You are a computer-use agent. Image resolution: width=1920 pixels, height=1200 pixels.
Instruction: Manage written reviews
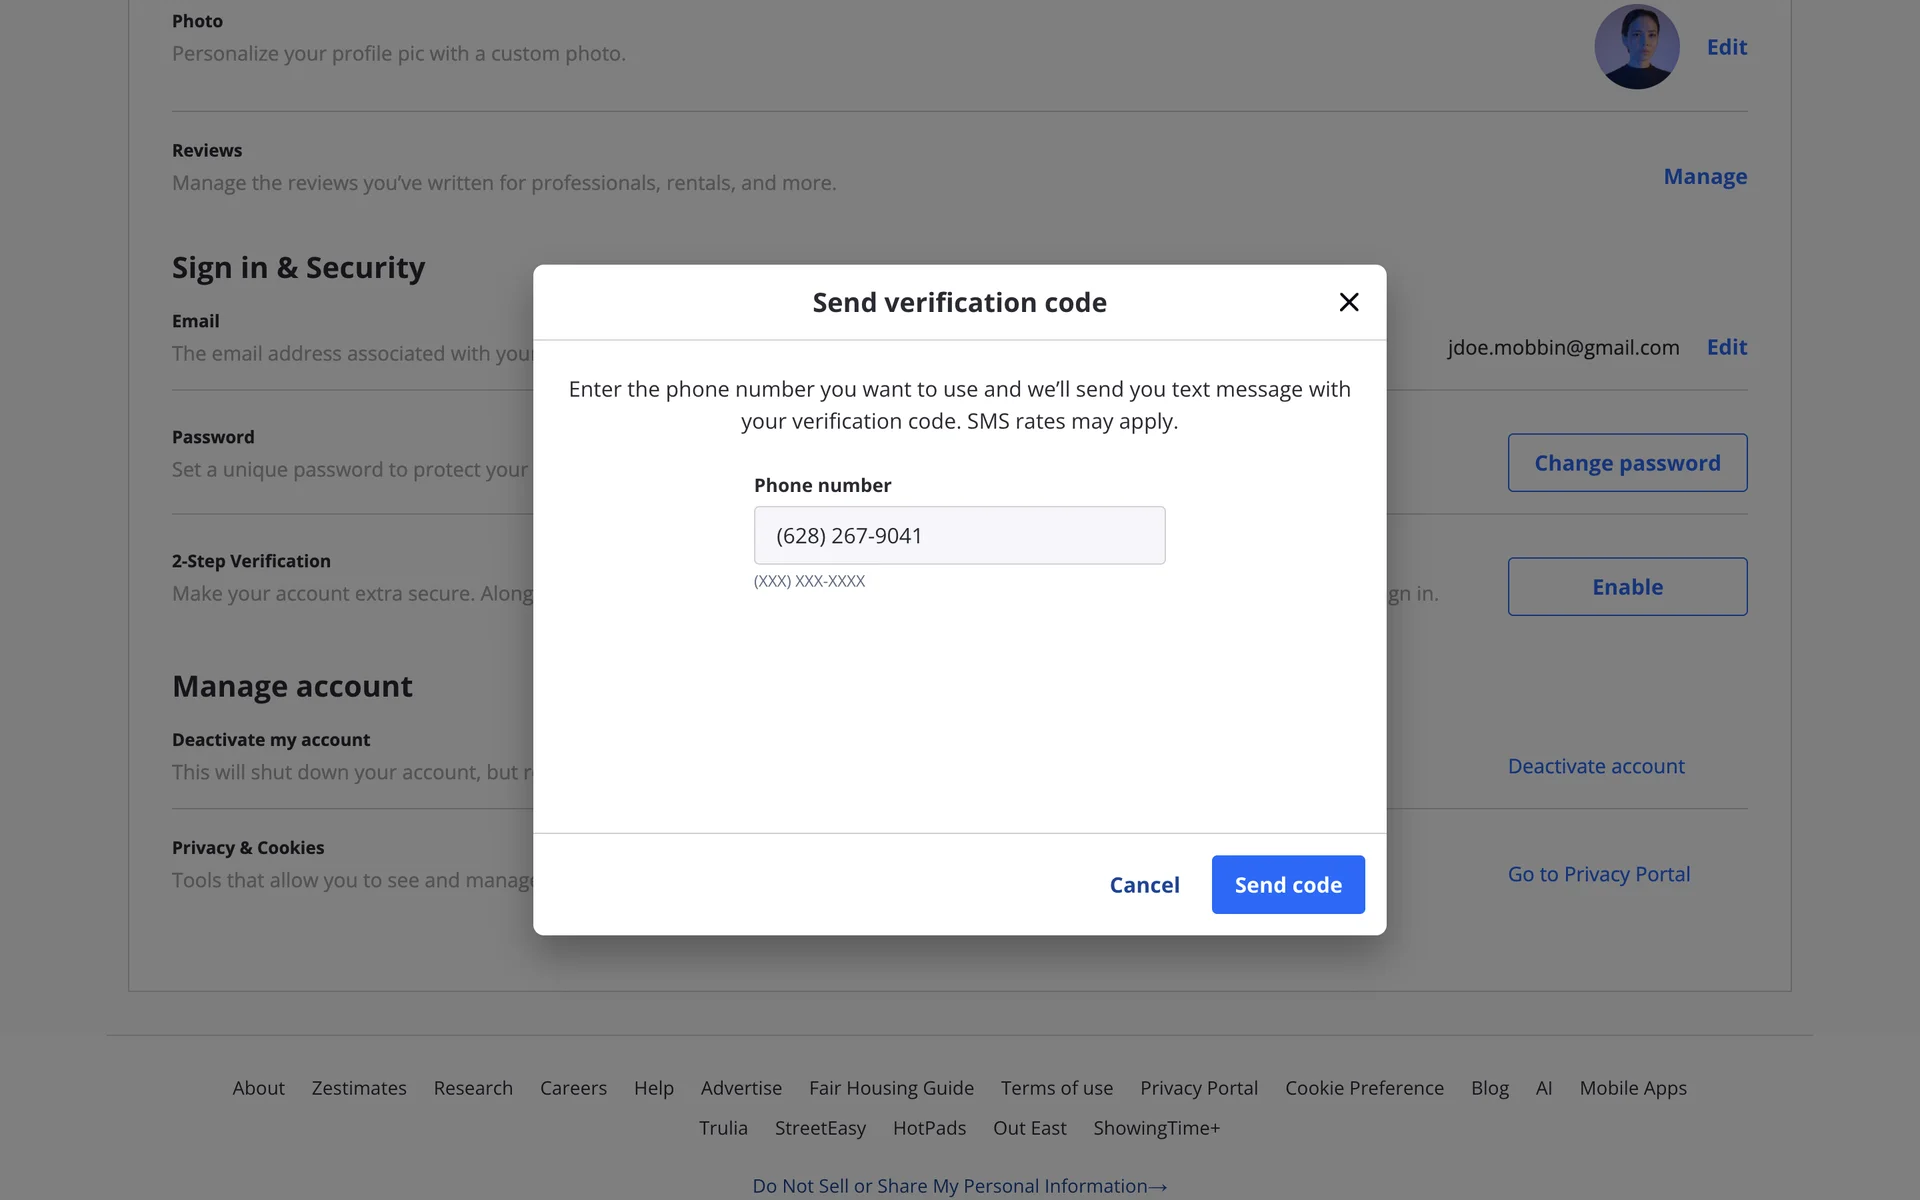1704,177
